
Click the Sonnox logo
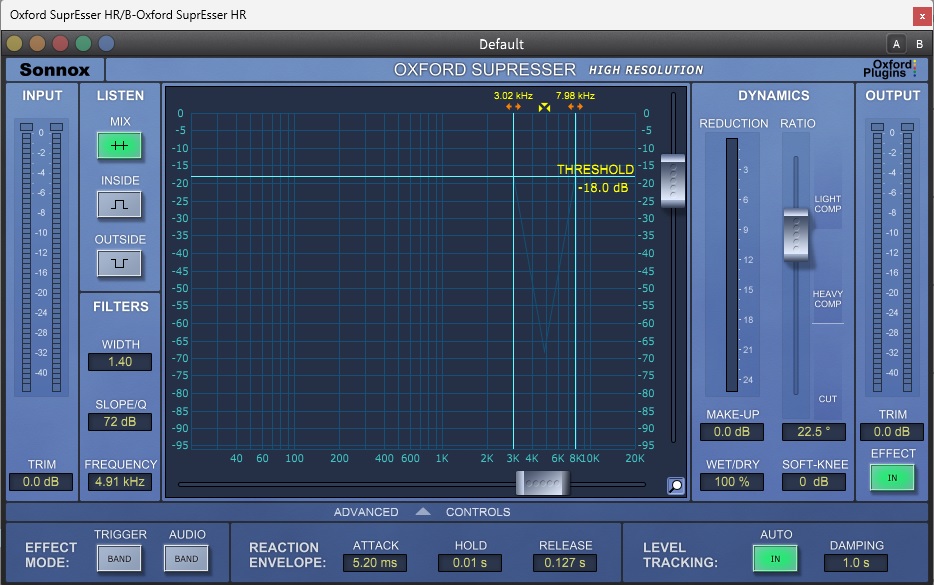tap(54, 70)
